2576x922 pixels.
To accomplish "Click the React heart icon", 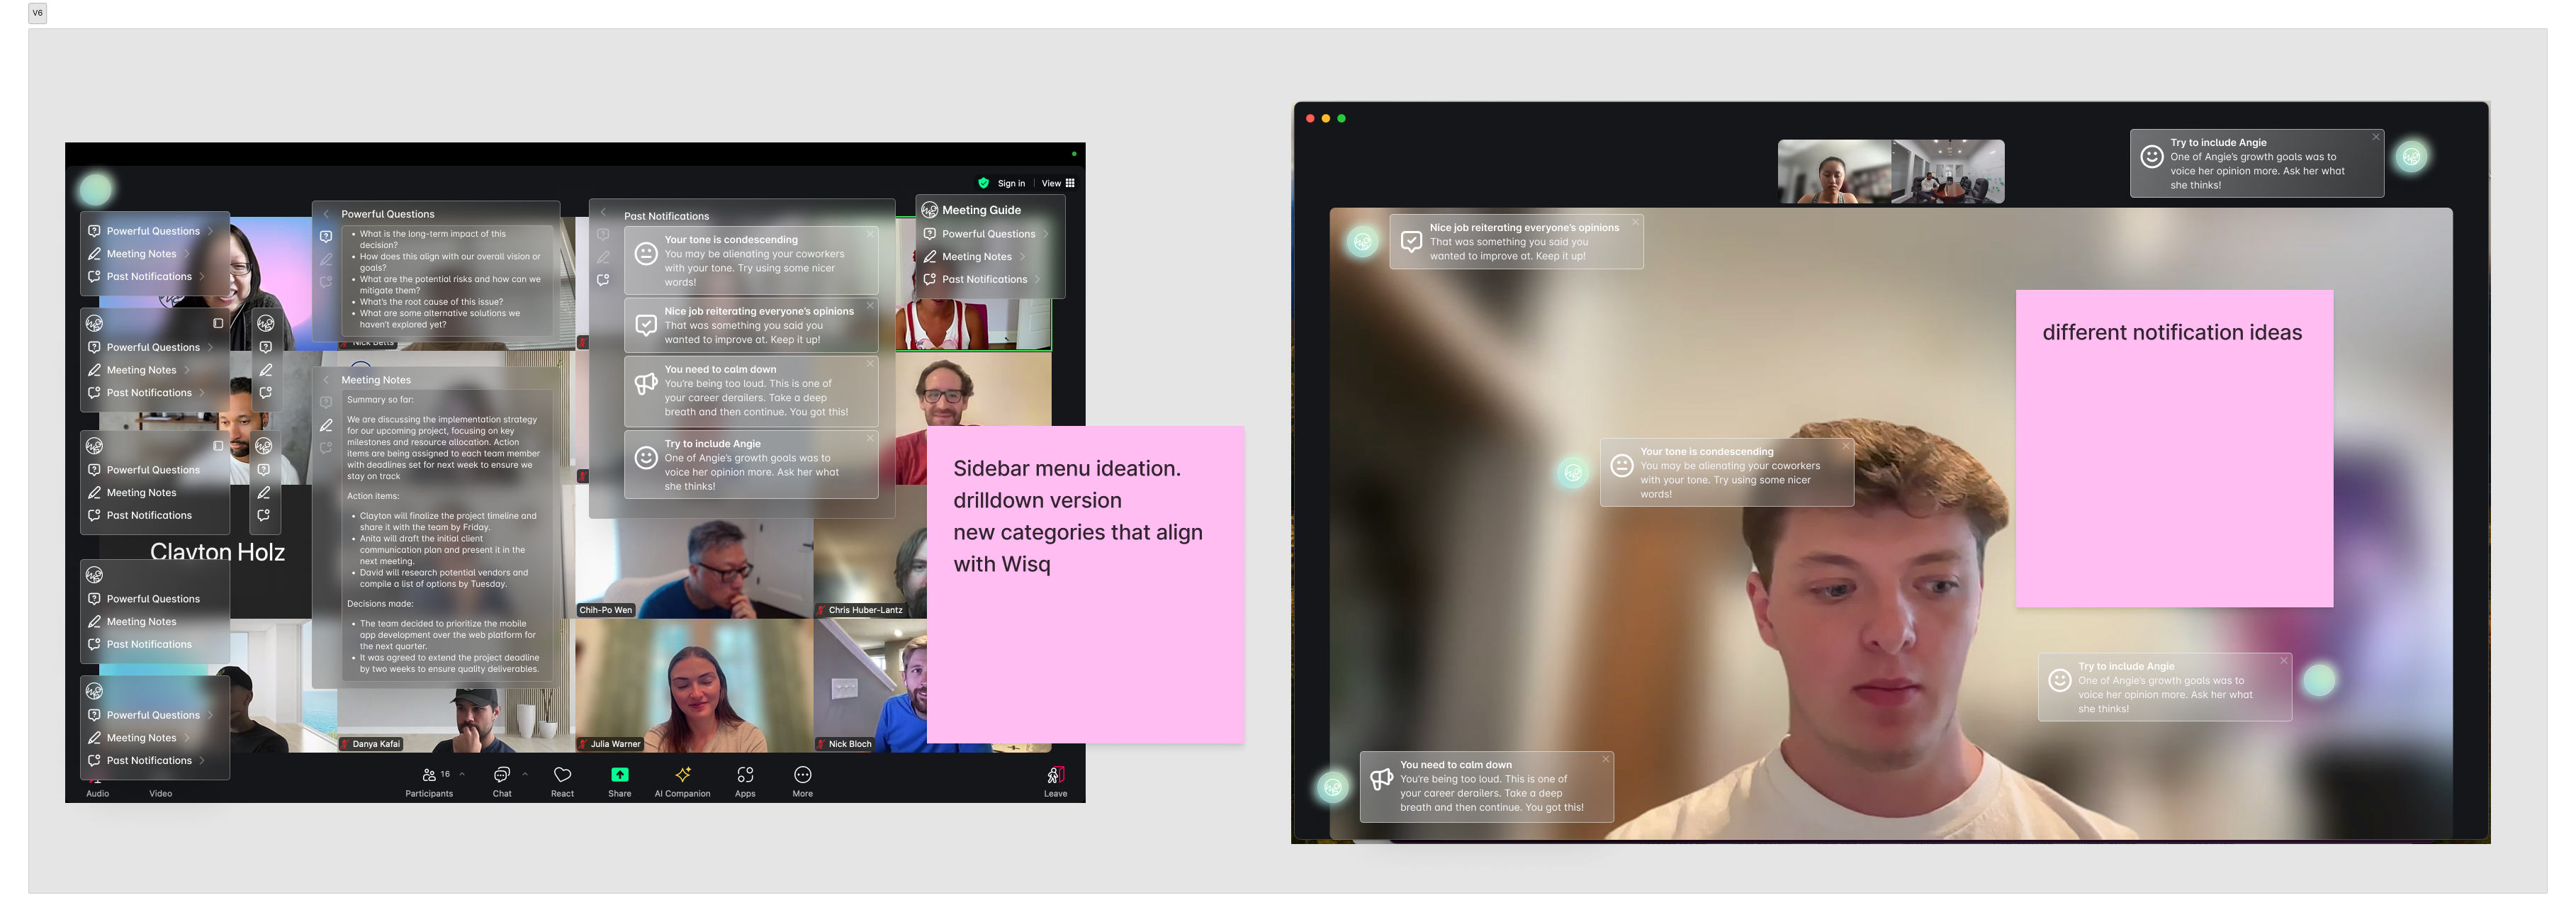I will [x=563, y=776].
